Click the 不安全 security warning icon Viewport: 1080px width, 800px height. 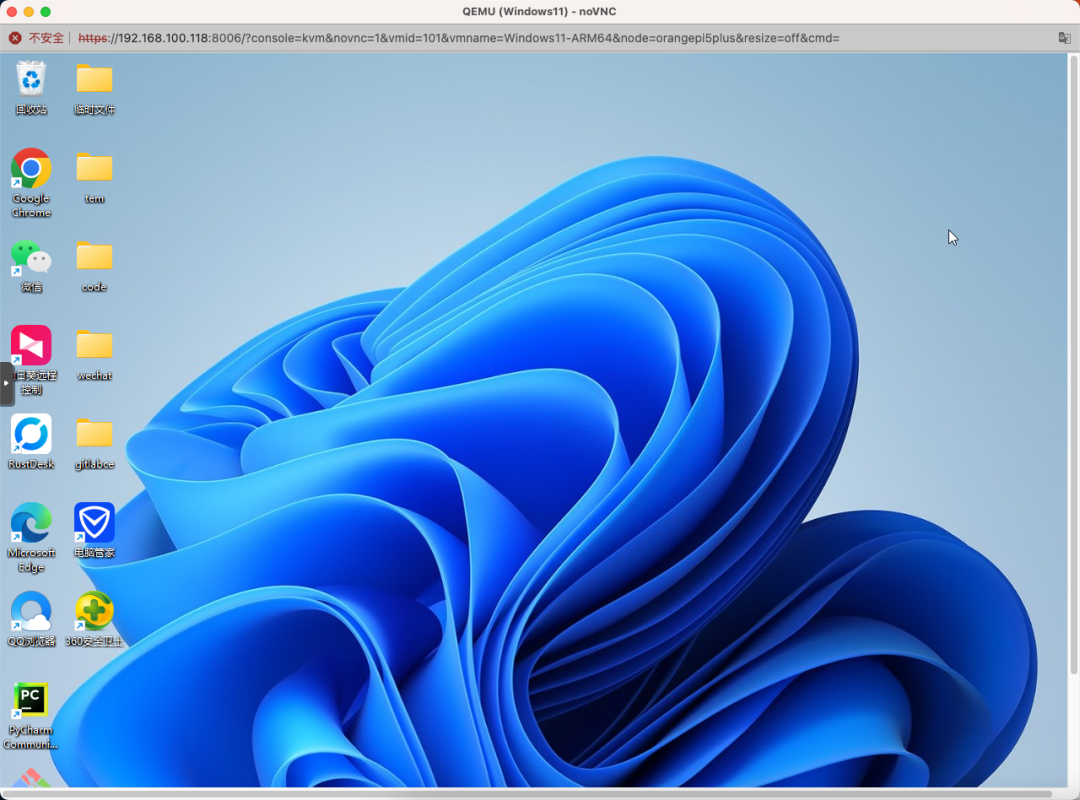click(14, 38)
